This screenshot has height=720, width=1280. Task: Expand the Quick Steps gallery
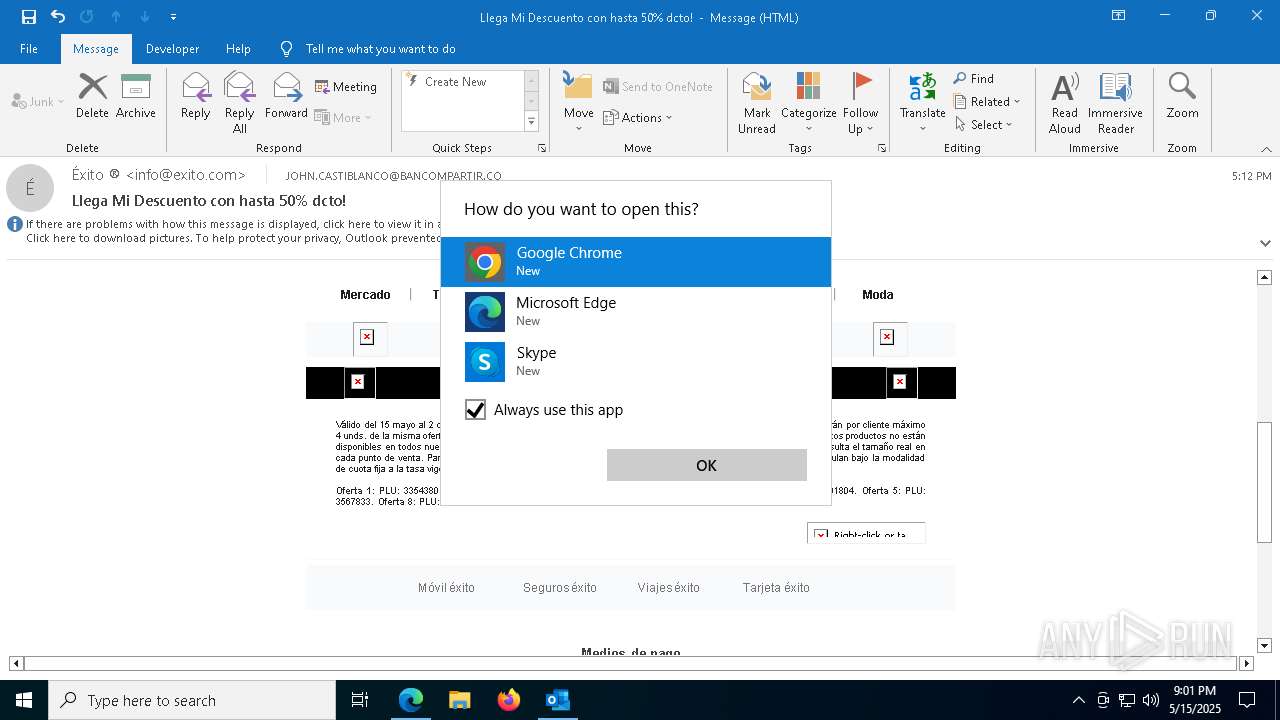531,122
